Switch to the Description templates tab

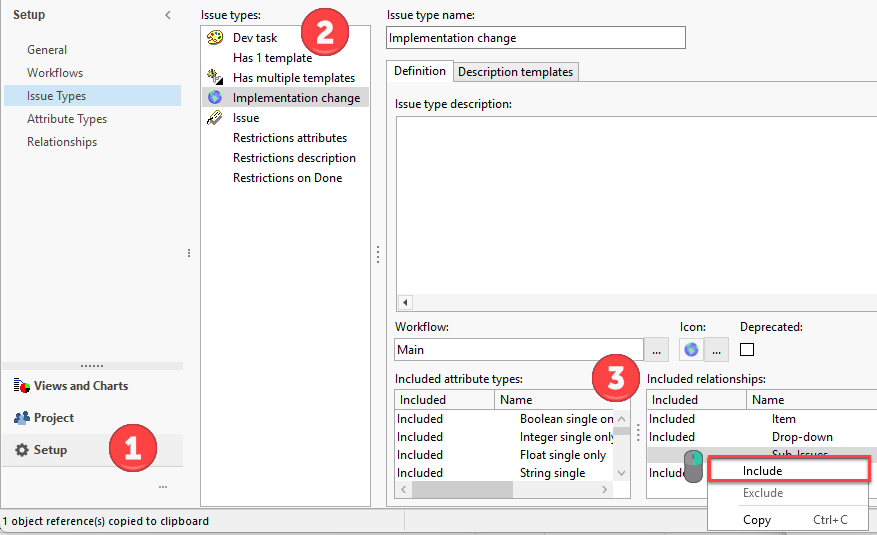515,72
